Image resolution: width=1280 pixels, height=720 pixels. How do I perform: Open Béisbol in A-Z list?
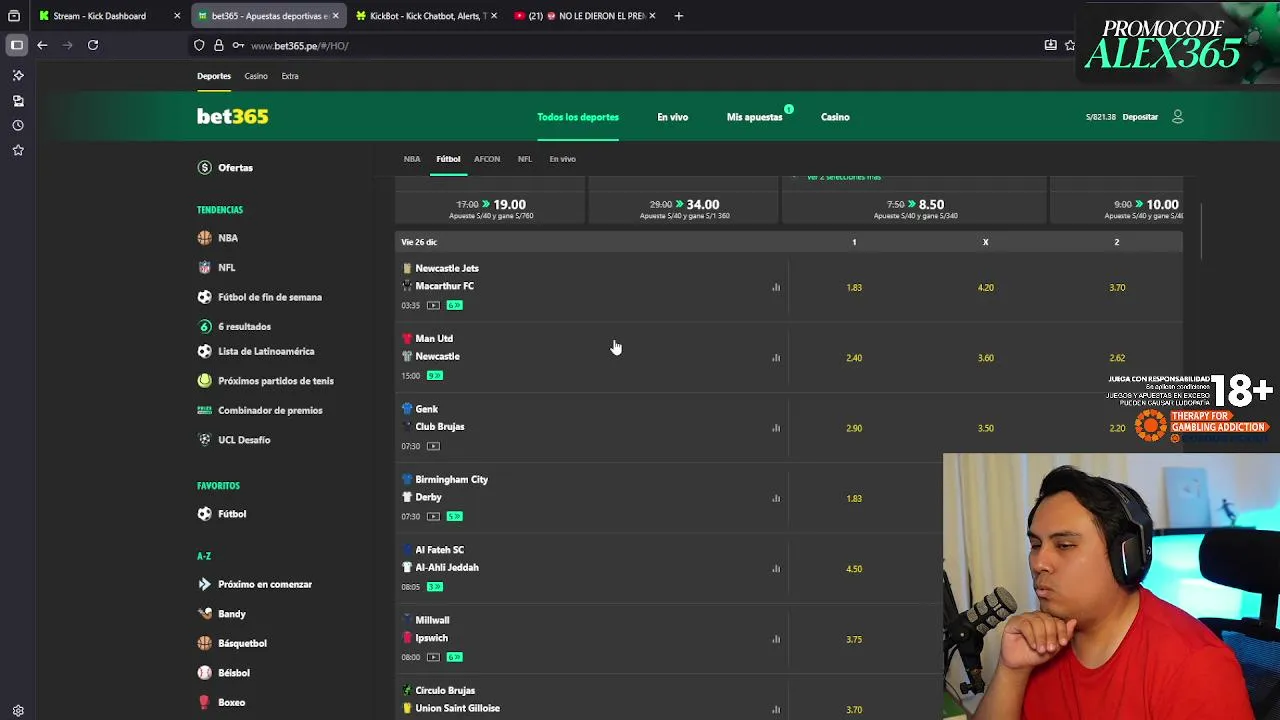tap(234, 673)
